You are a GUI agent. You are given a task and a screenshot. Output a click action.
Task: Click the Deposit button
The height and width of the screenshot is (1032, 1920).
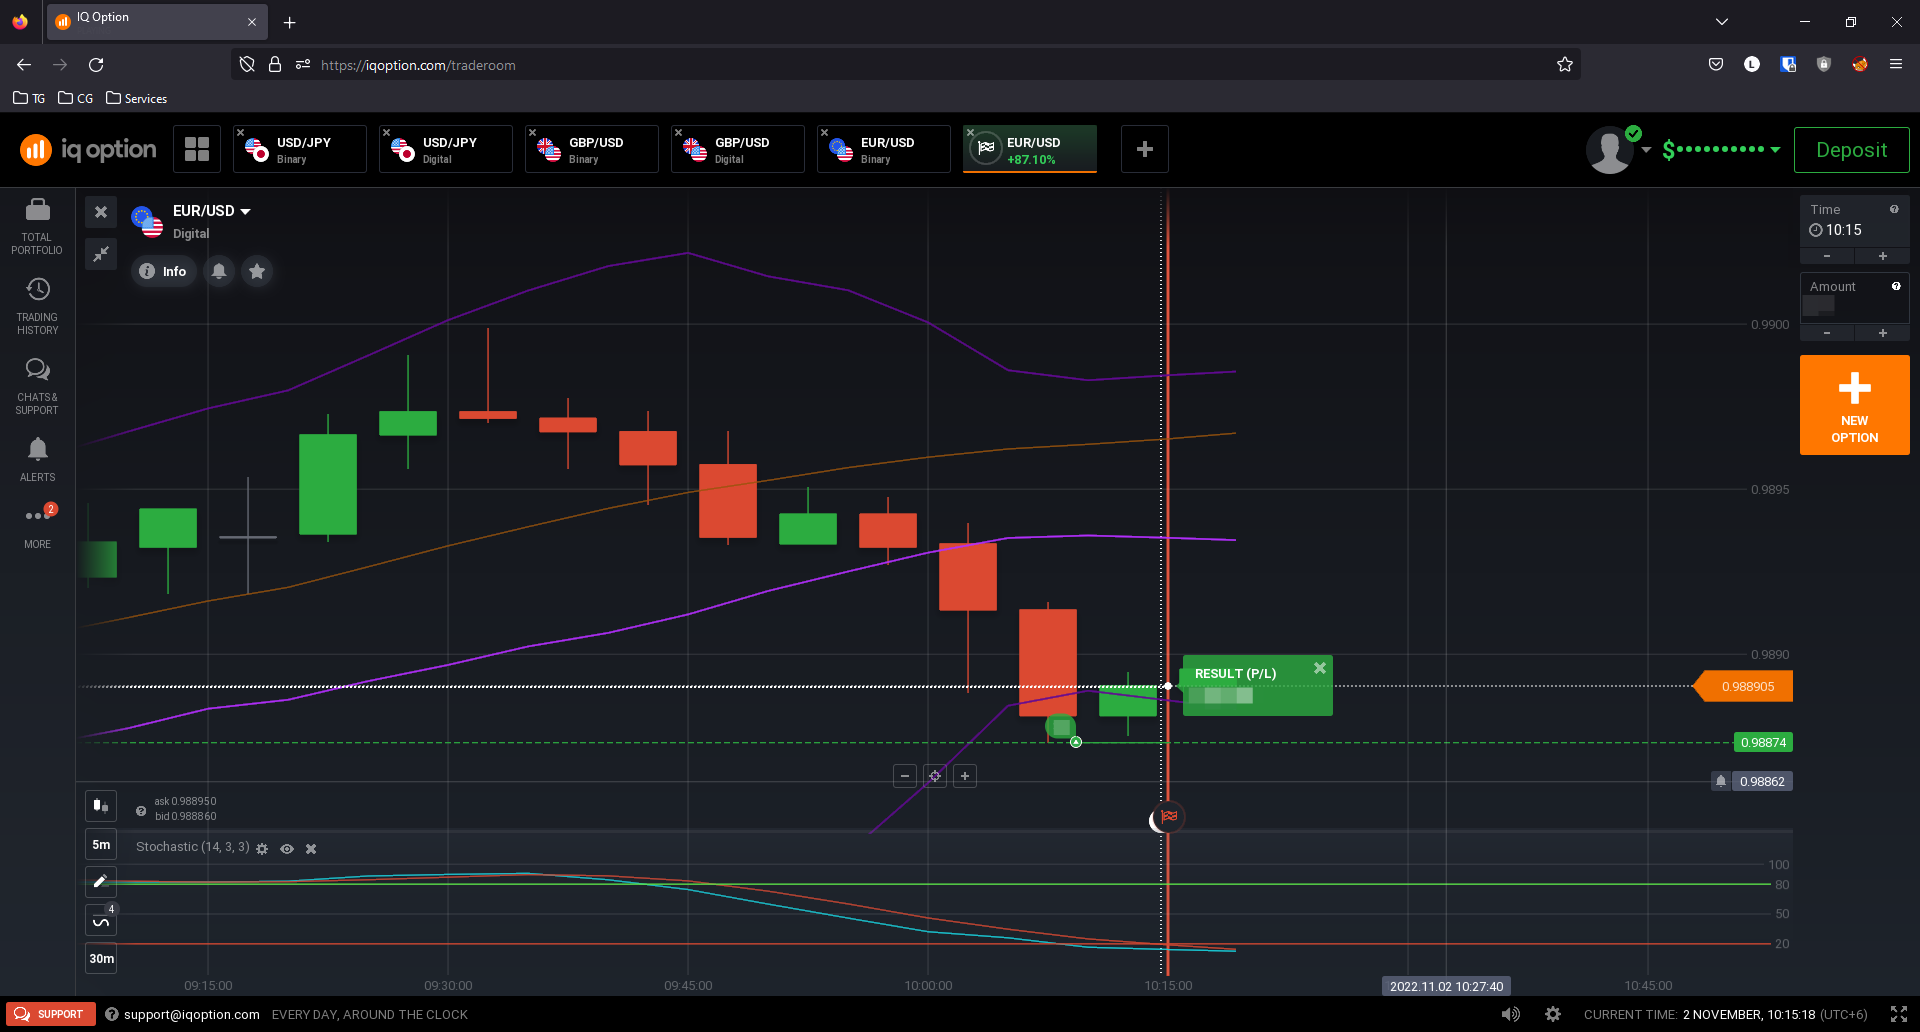pos(1851,150)
